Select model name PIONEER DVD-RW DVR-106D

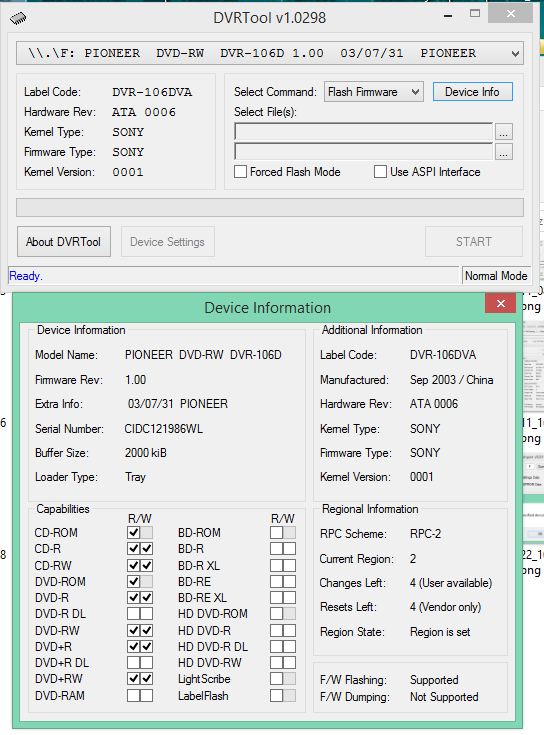coord(203,355)
